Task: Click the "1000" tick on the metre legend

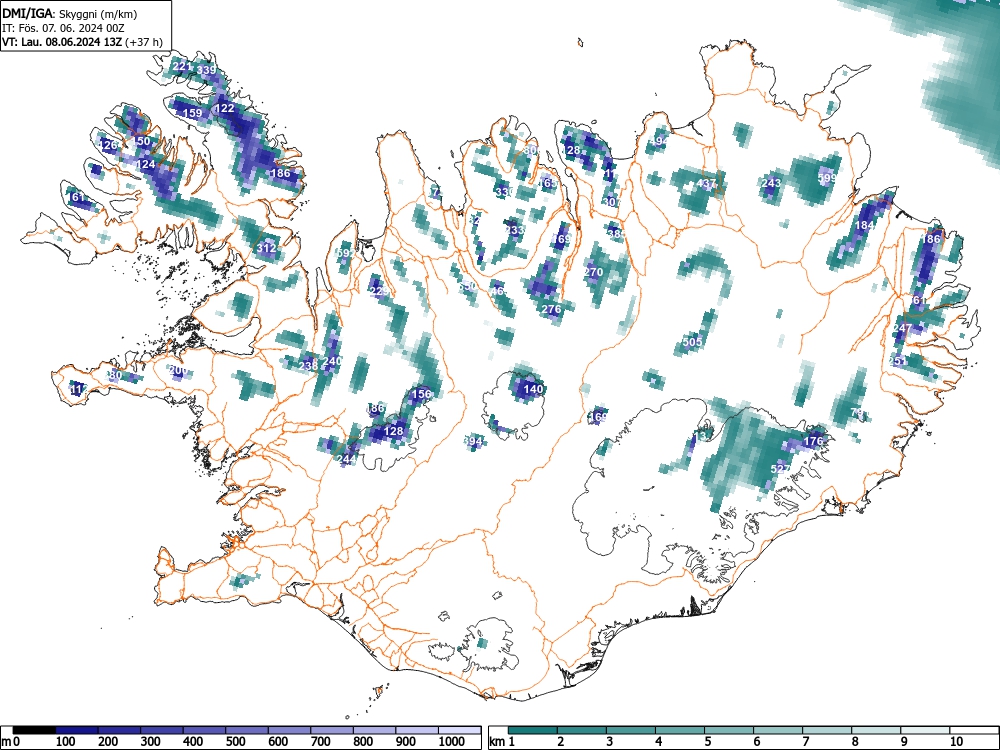Action: click(452, 742)
